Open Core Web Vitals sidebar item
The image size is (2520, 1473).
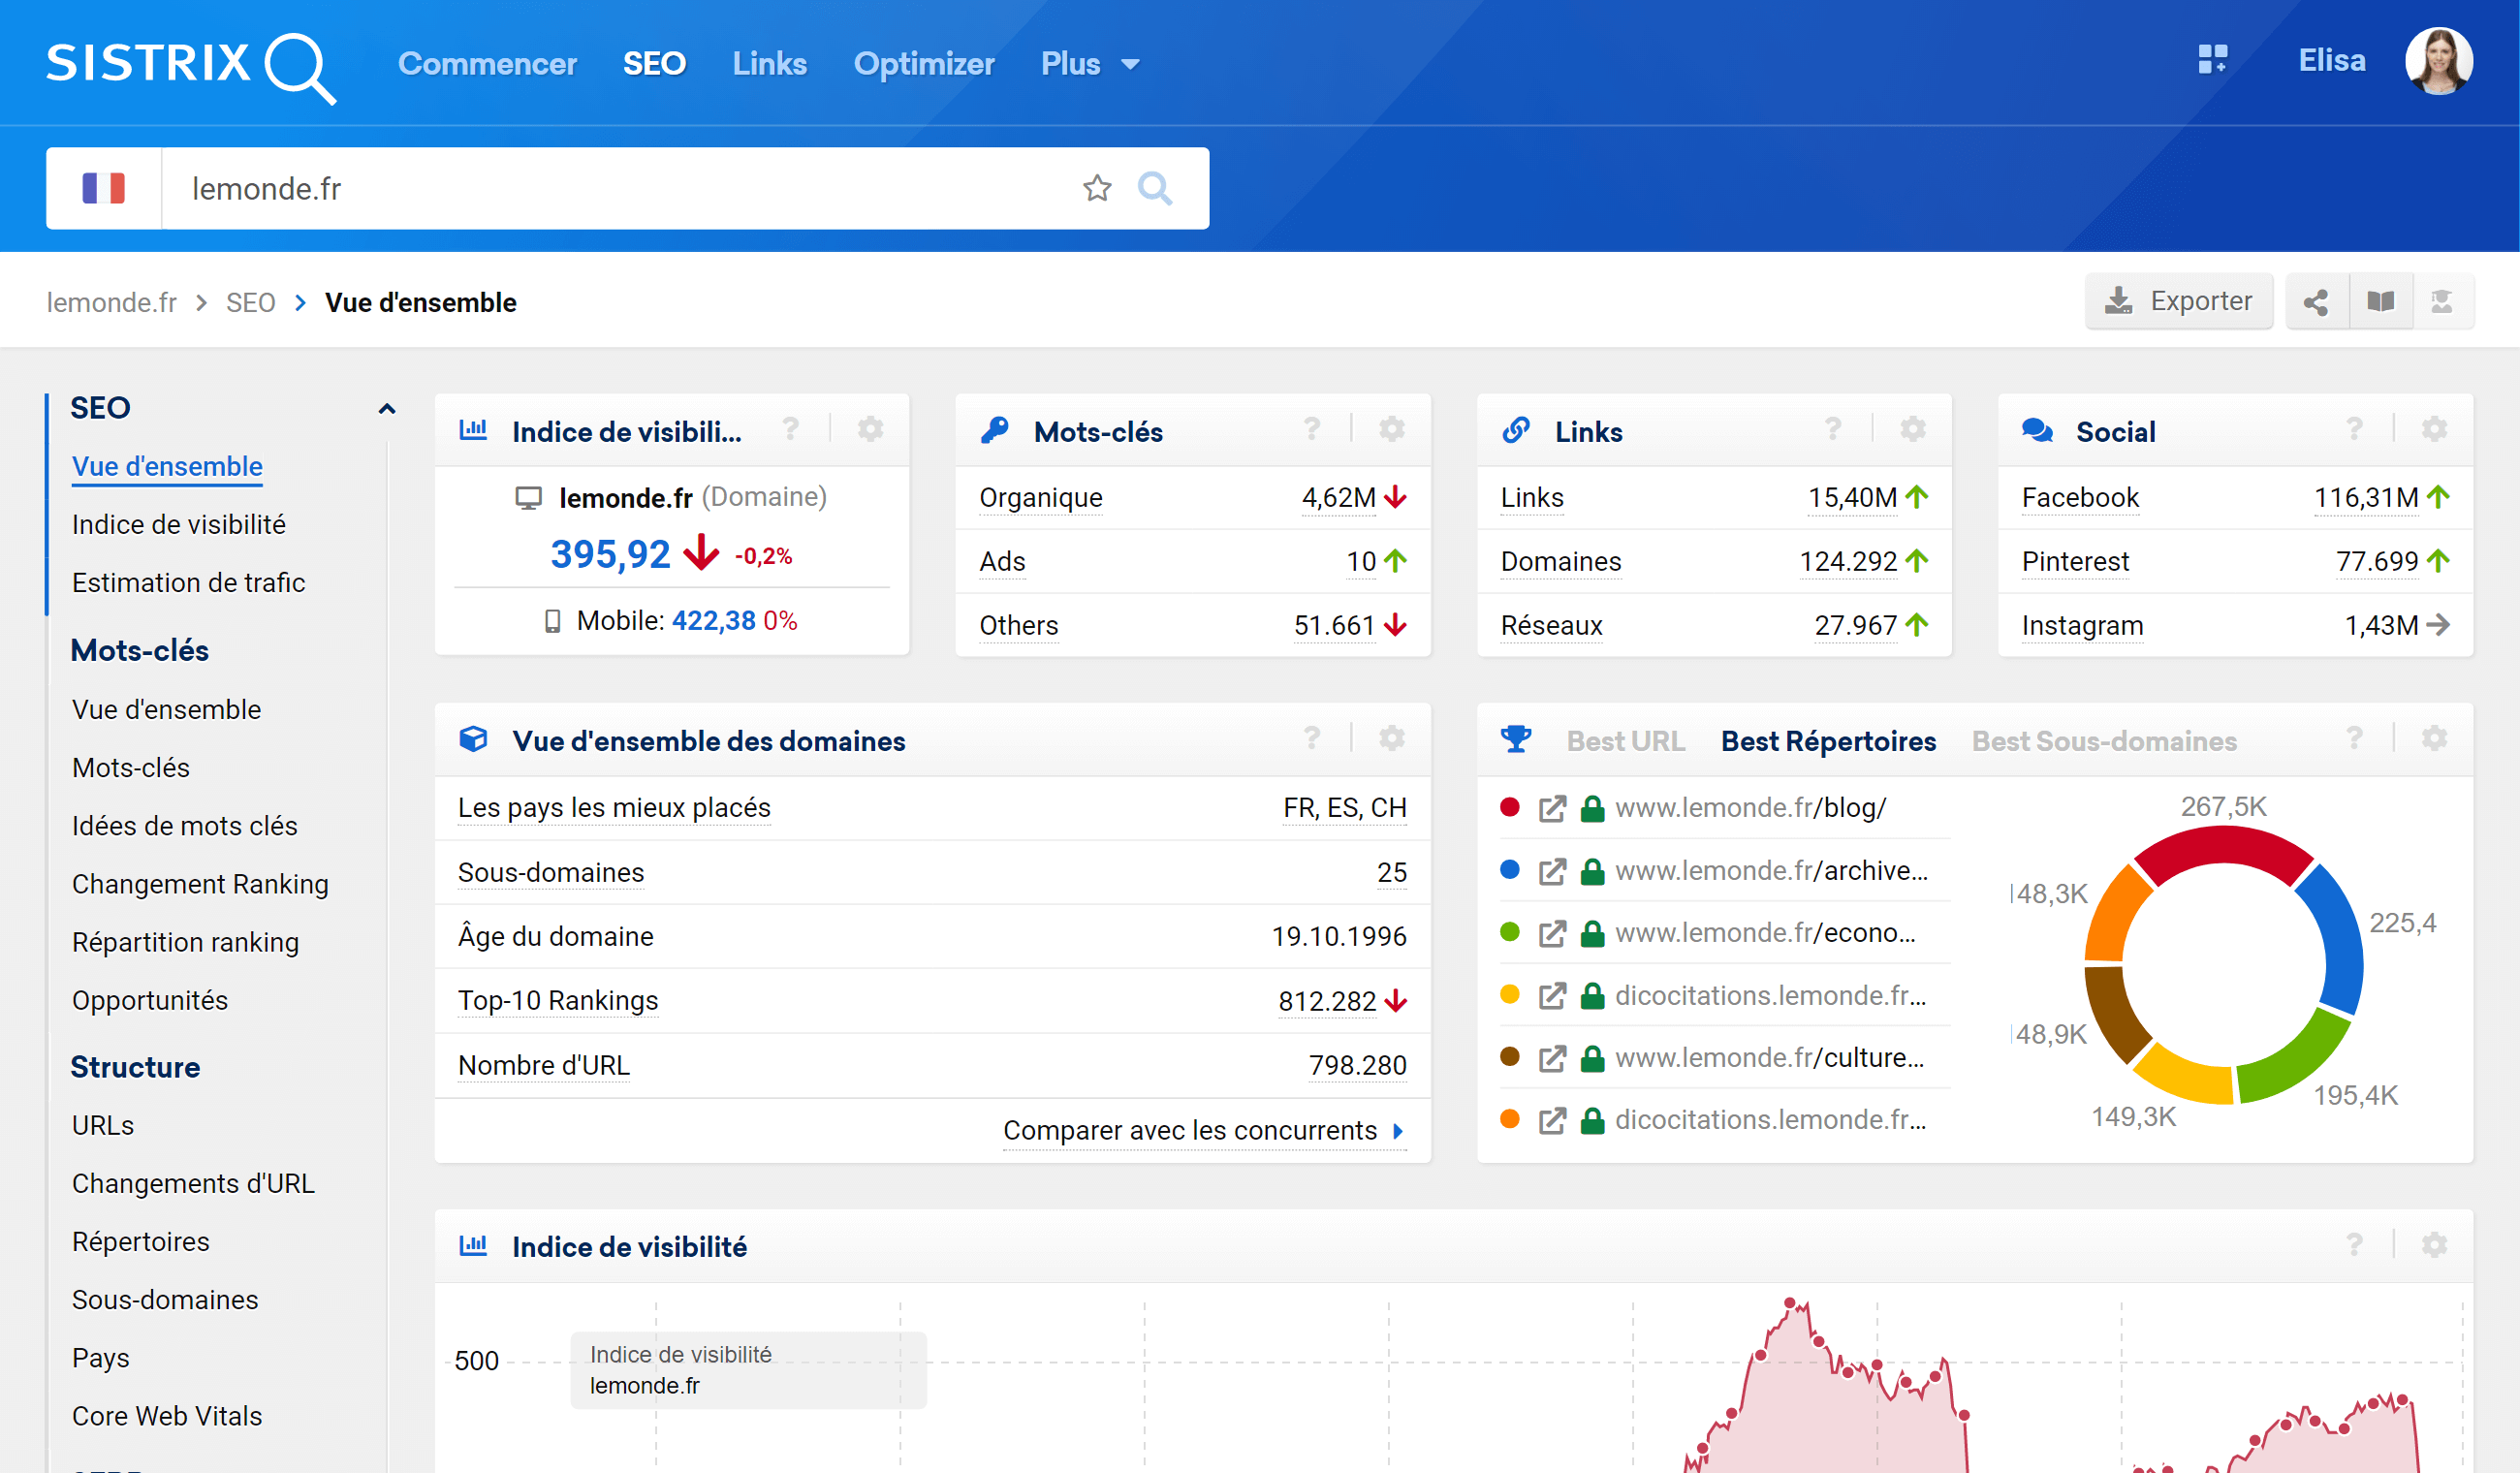[167, 1416]
